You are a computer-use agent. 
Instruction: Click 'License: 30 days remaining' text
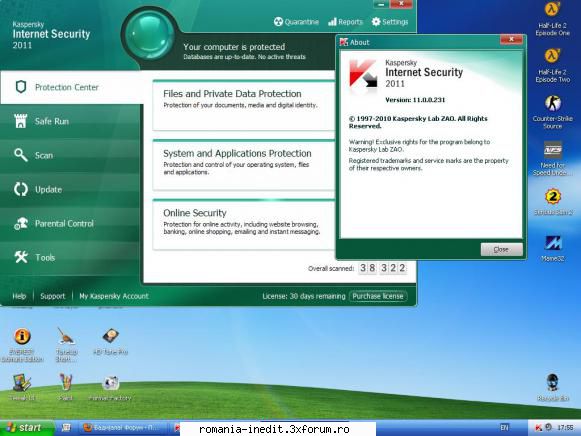[x=304, y=296]
